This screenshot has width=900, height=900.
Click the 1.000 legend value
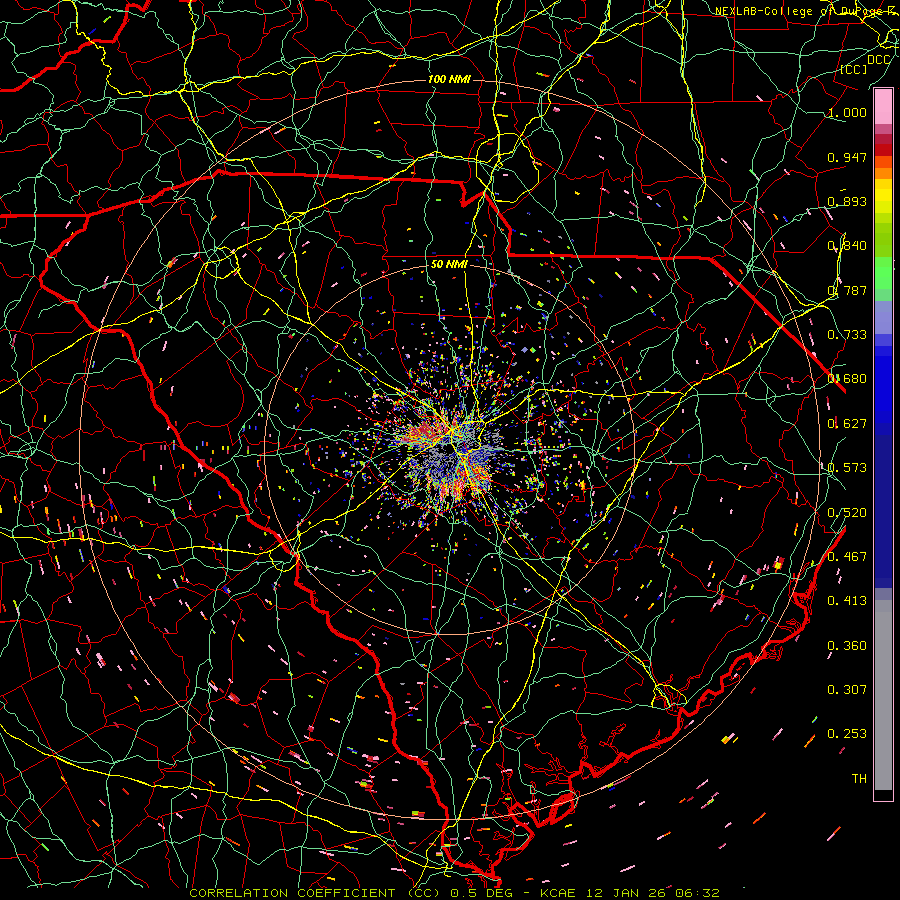point(847,112)
